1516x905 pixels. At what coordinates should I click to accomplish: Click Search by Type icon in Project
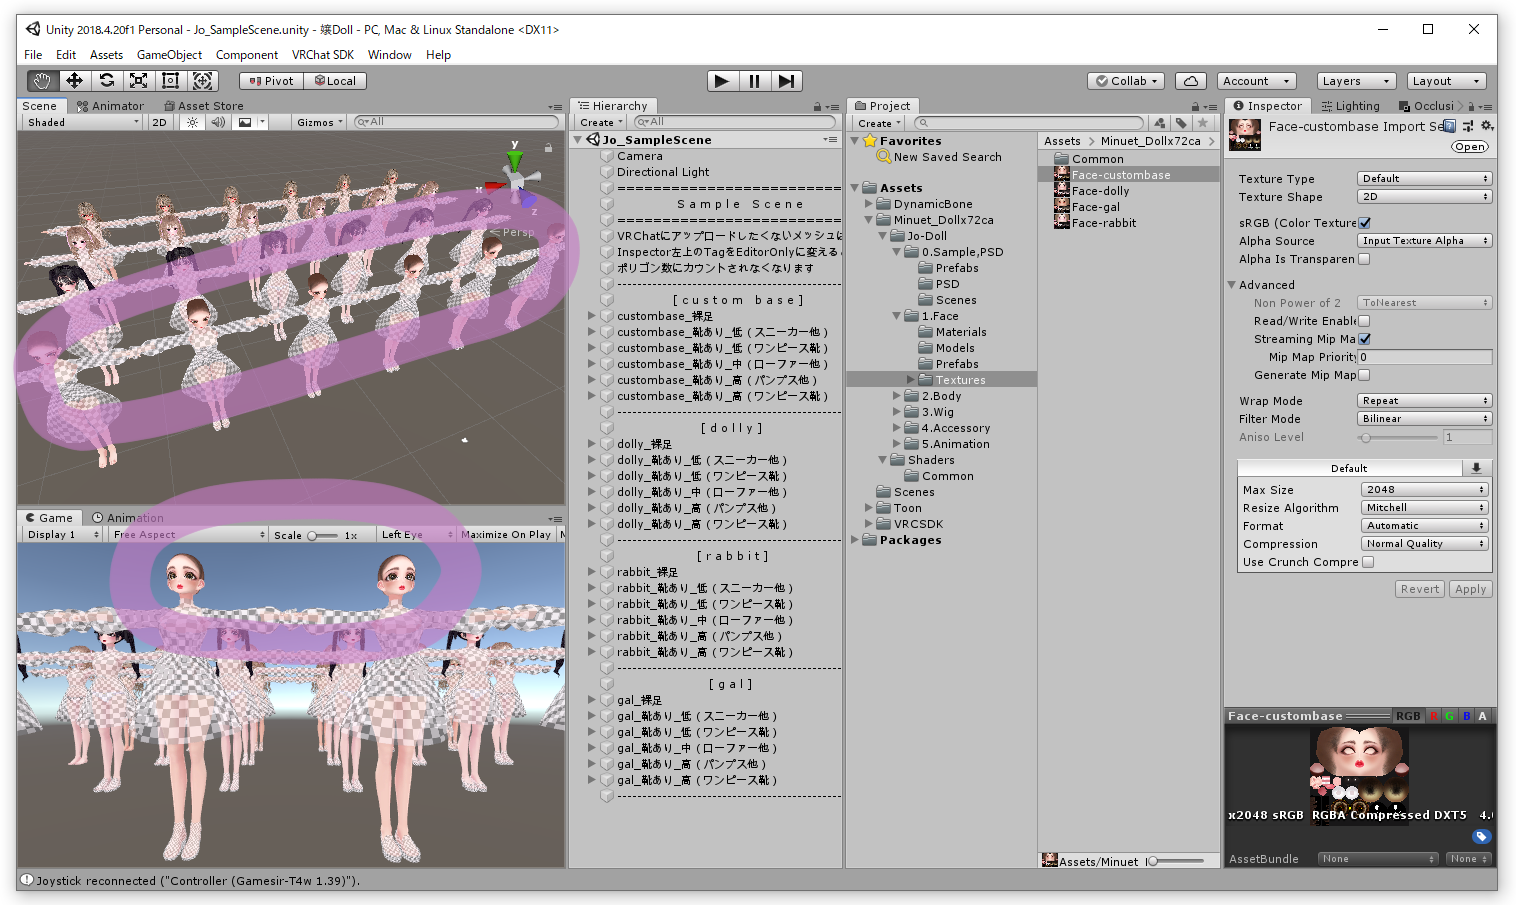click(x=1159, y=123)
